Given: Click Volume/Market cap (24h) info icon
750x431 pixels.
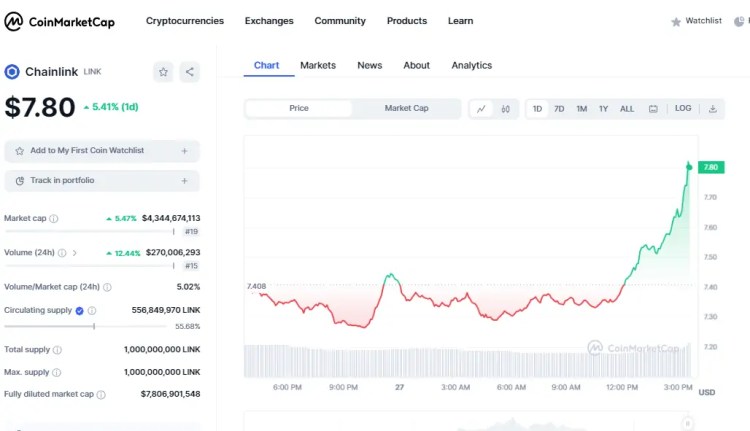Looking at the screenshot, I should pyautogui.click(x=107, y=287).
